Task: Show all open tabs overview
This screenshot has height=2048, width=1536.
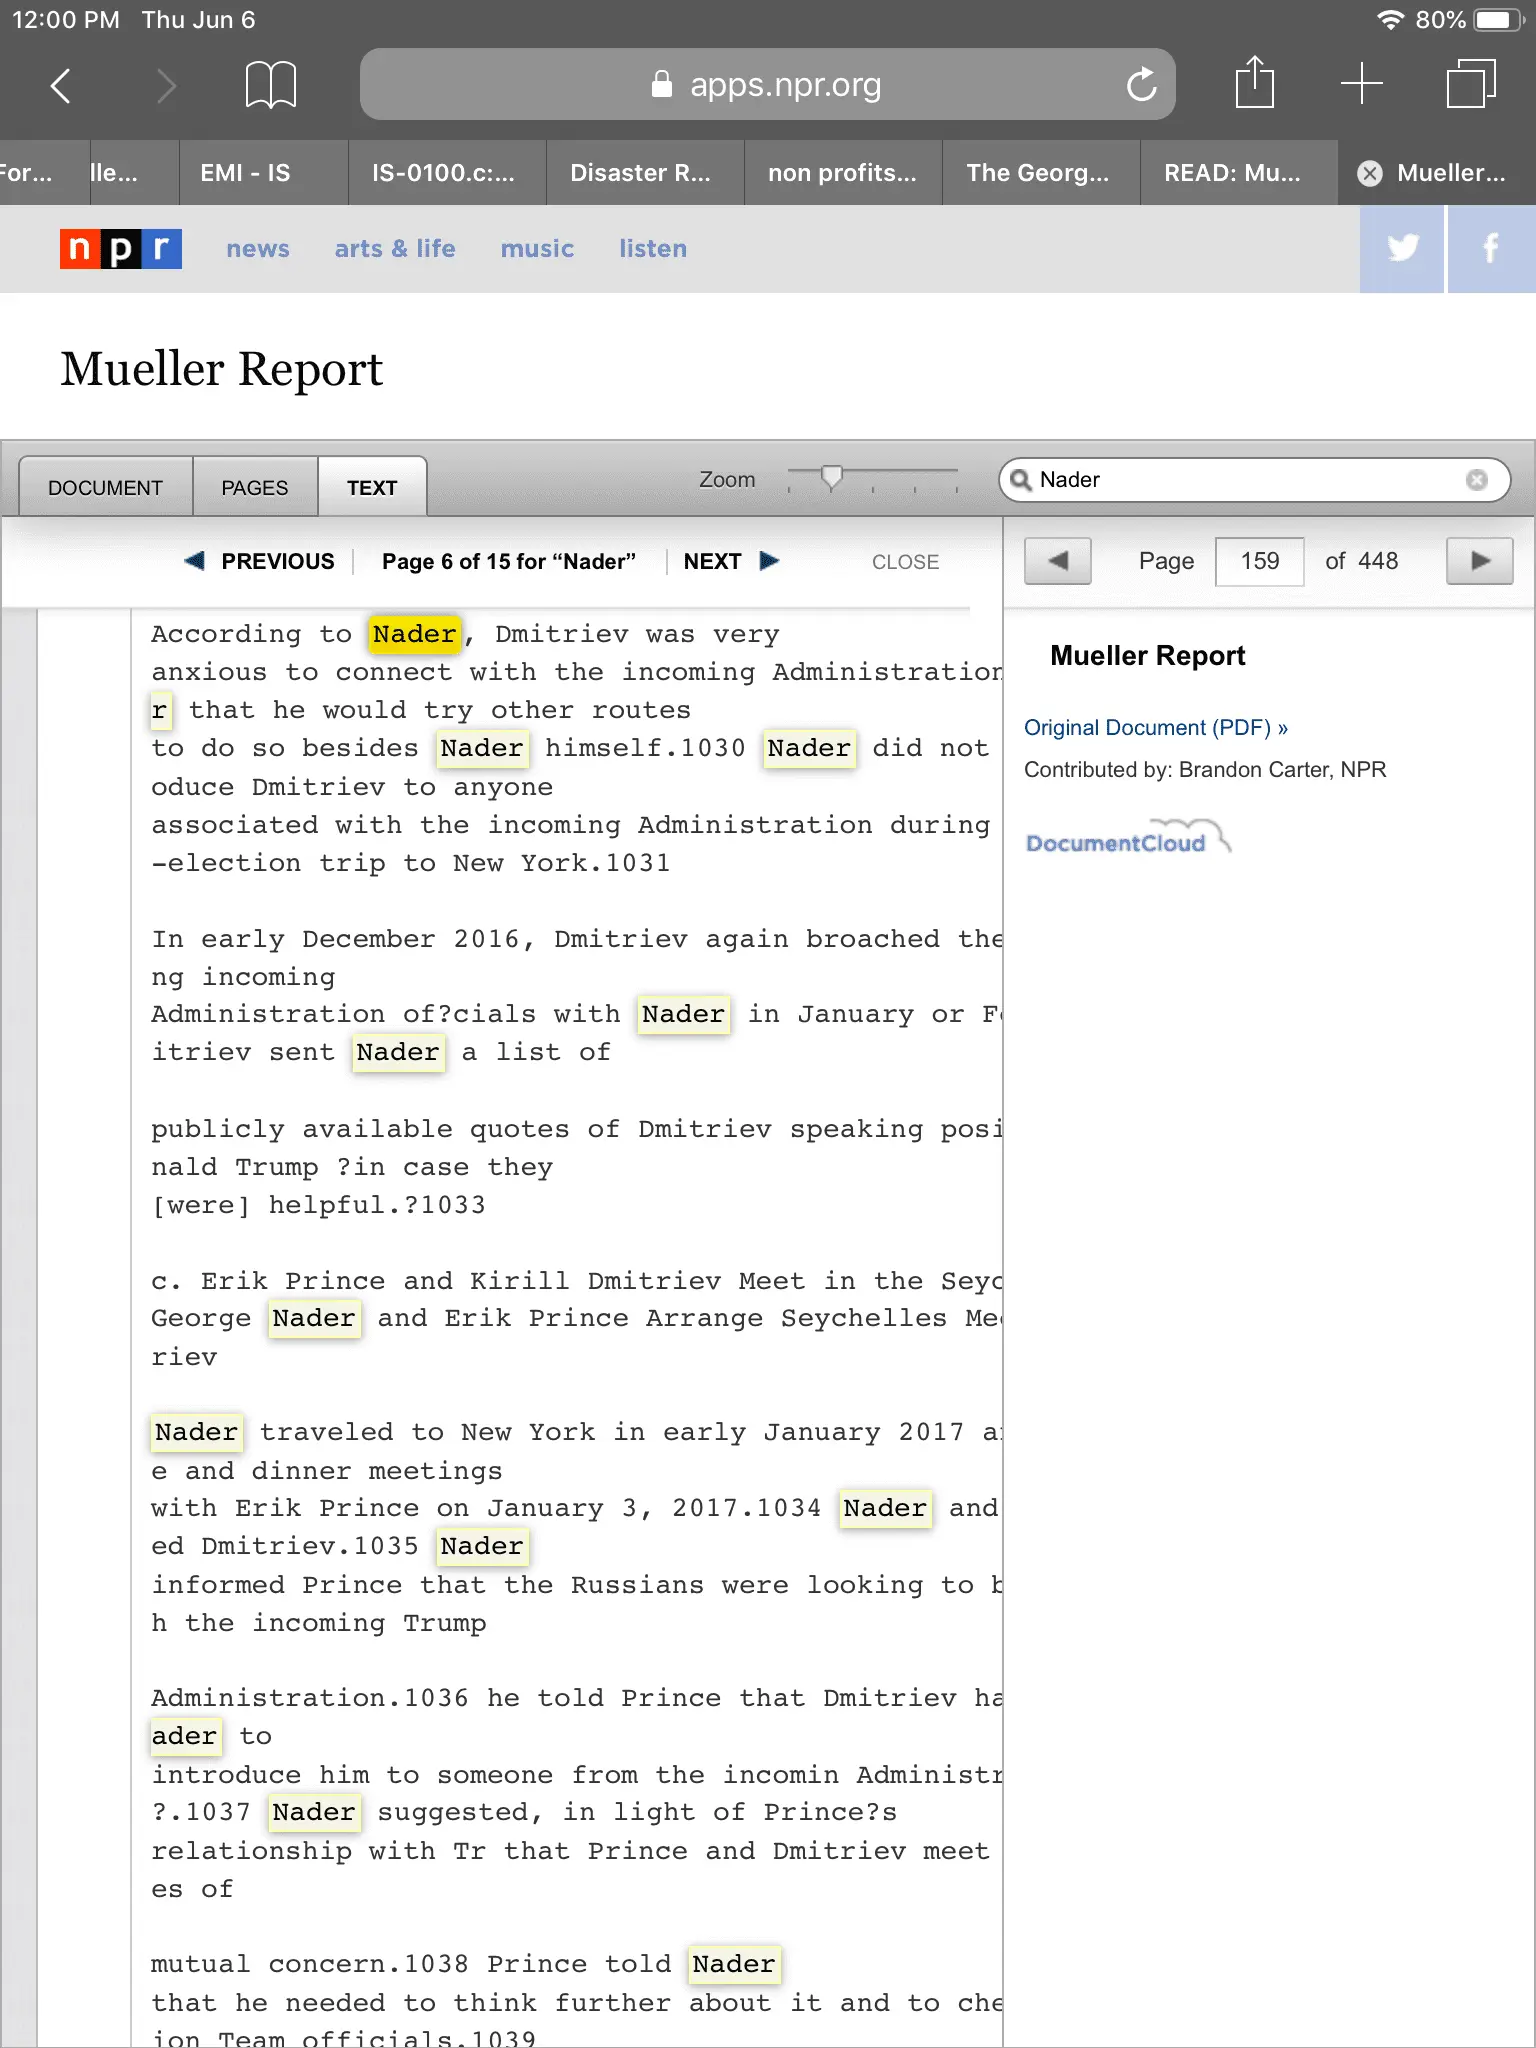Action: [1470, 84]
